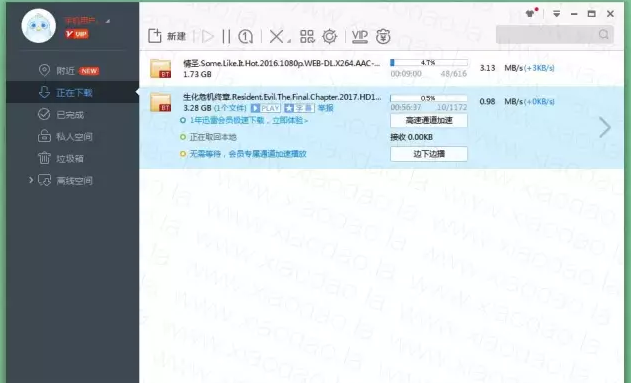Open the 已完成 completed list
This screenshot has width=631, height=383.
(x=61, y=115)
